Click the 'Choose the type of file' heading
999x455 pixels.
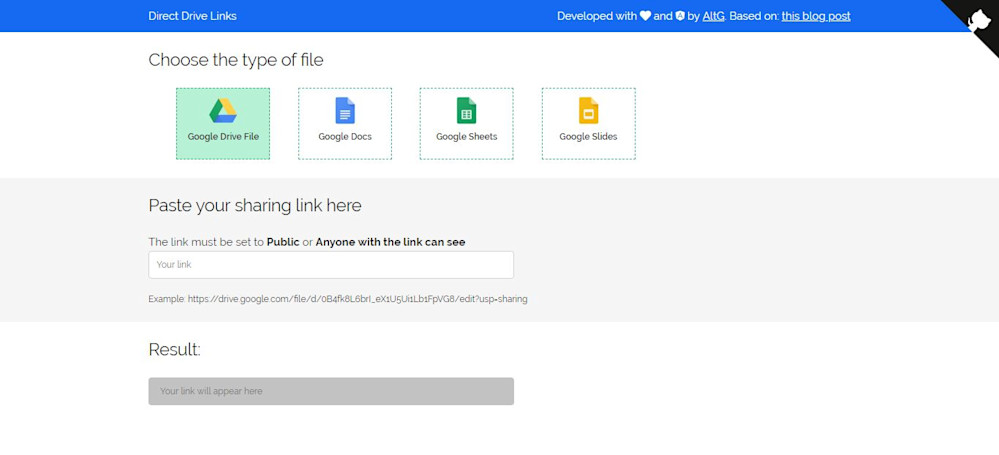click(x=236, y=60)
